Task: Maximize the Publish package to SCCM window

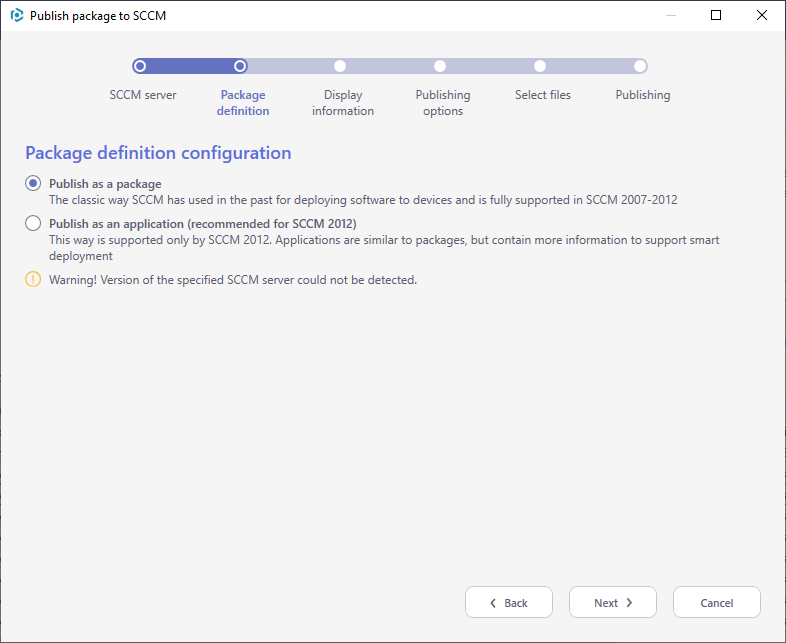Action: coord(716,15)
